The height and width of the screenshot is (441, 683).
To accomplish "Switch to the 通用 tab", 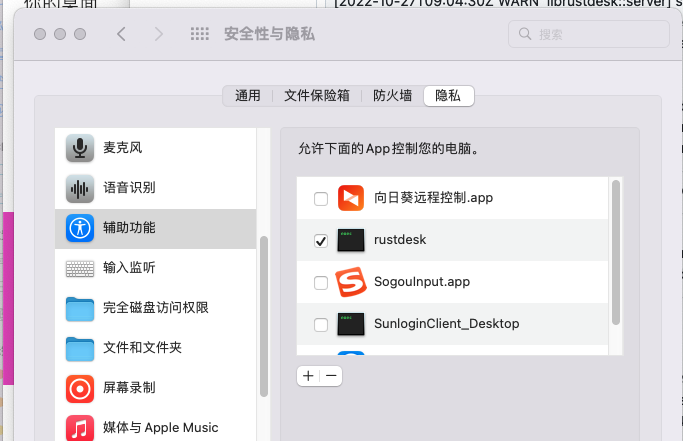I will (x=248, y=95).
